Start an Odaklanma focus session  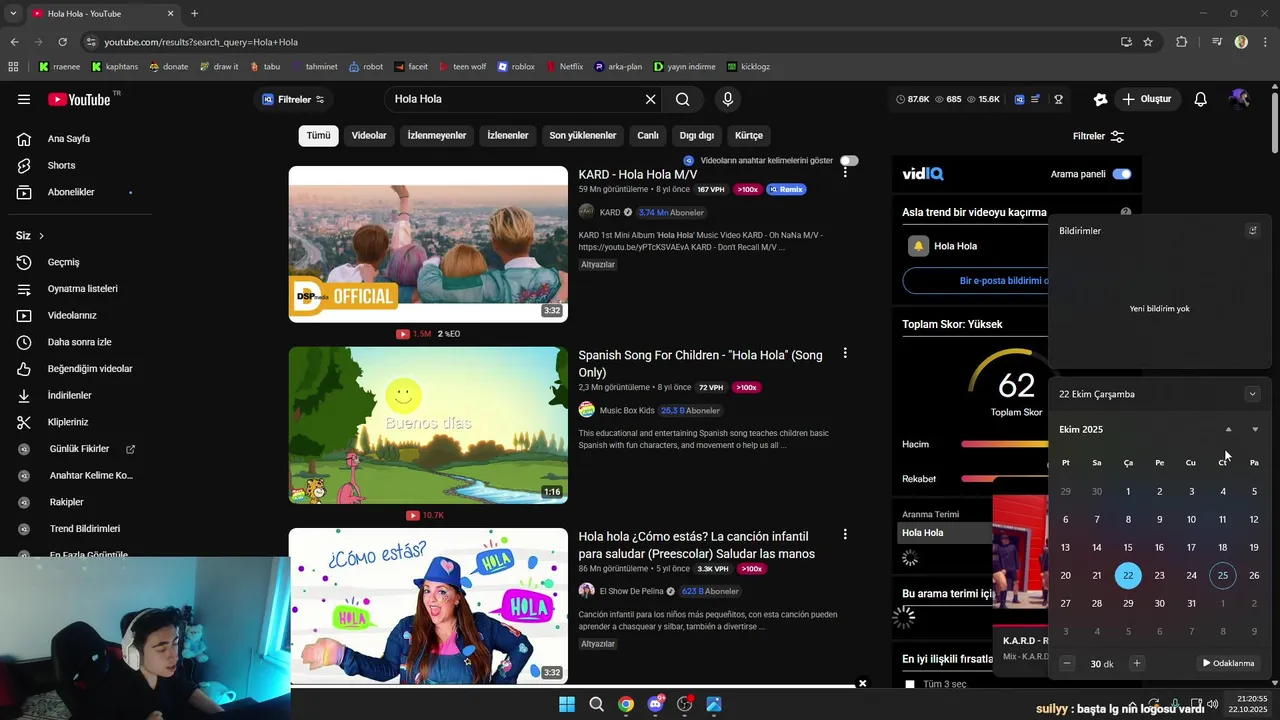pyautogui.click(x=1228, y=663)
